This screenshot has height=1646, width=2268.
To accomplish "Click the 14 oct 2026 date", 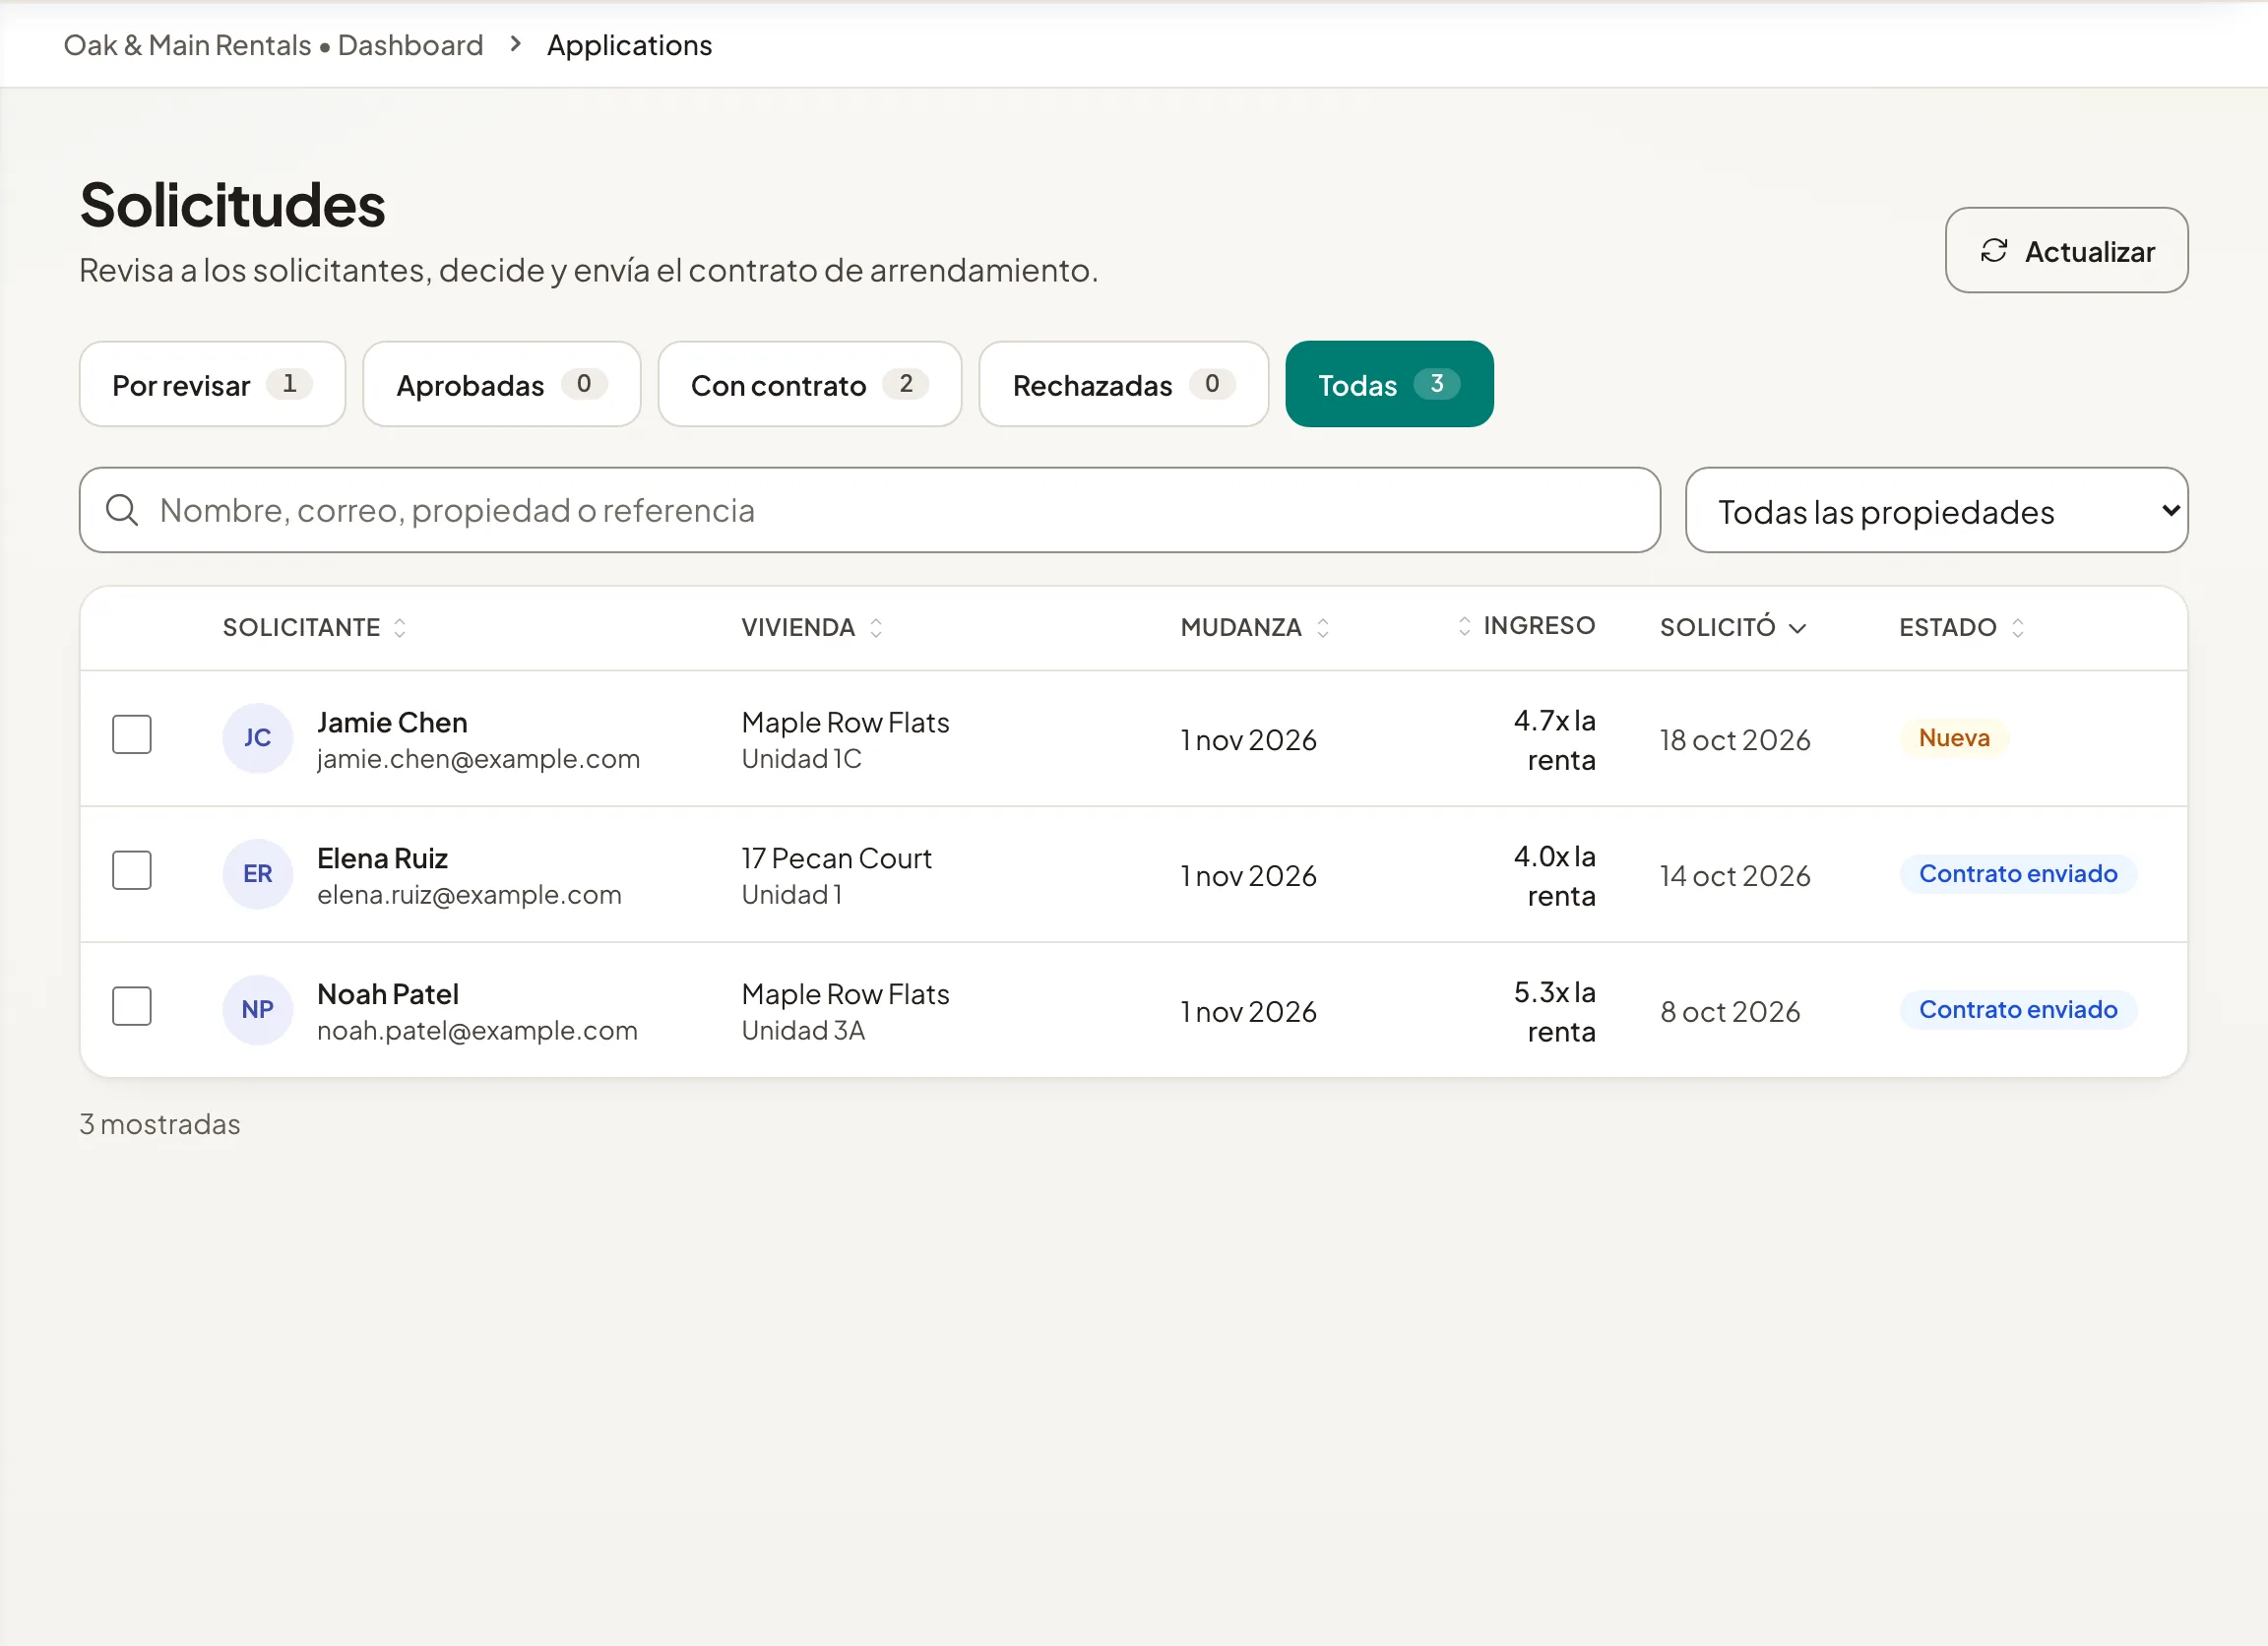I will tap(1735, 876).
